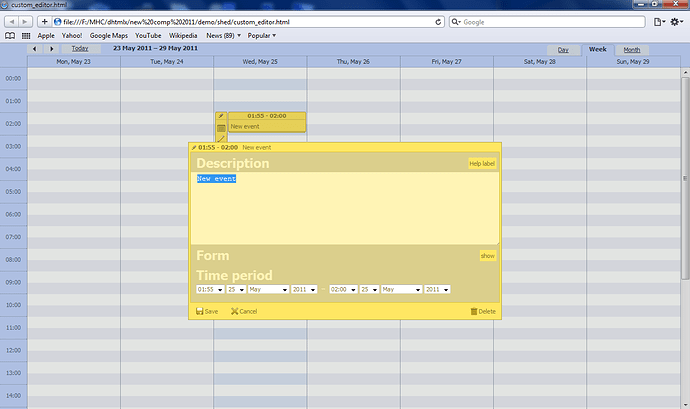Image resolution: width=690 pixels, height=409 pixels.
Task: Open start month May dropdown
Action: tap(268, 289)
